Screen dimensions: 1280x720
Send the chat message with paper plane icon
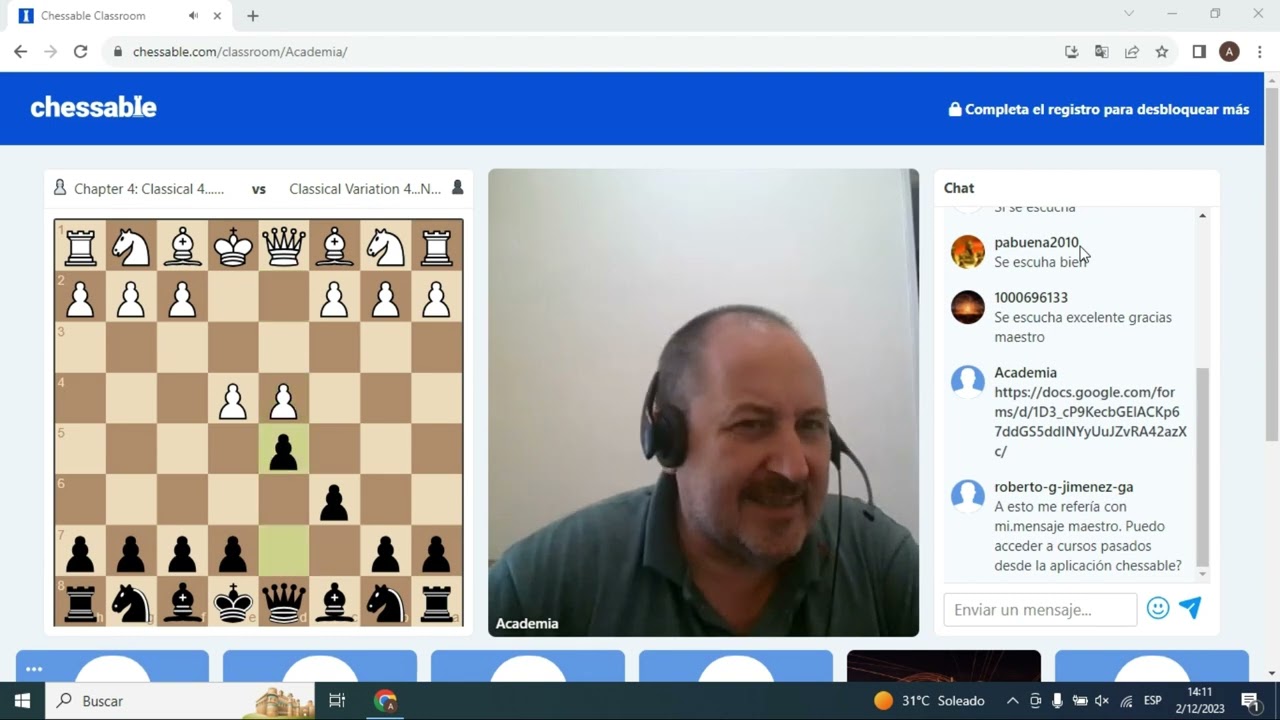pyautogui.click(x=1190, y=608)
